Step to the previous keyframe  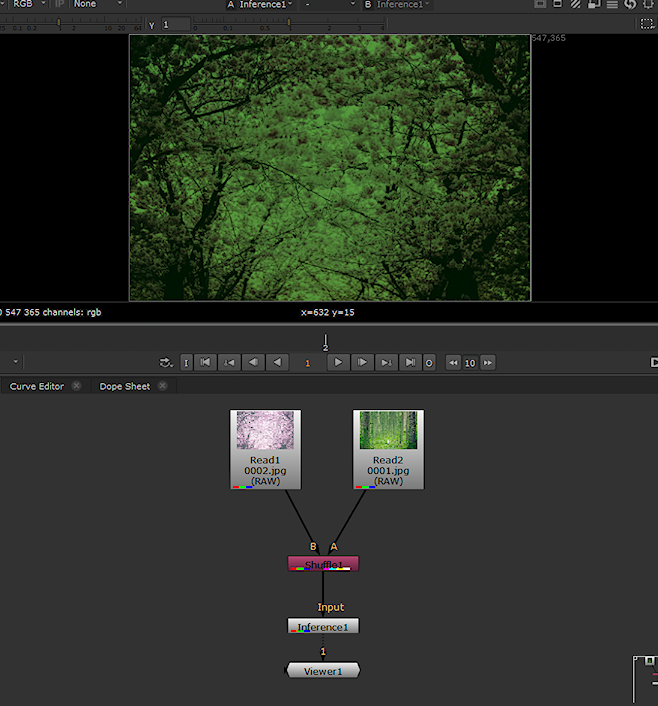[x=230, y=362]
